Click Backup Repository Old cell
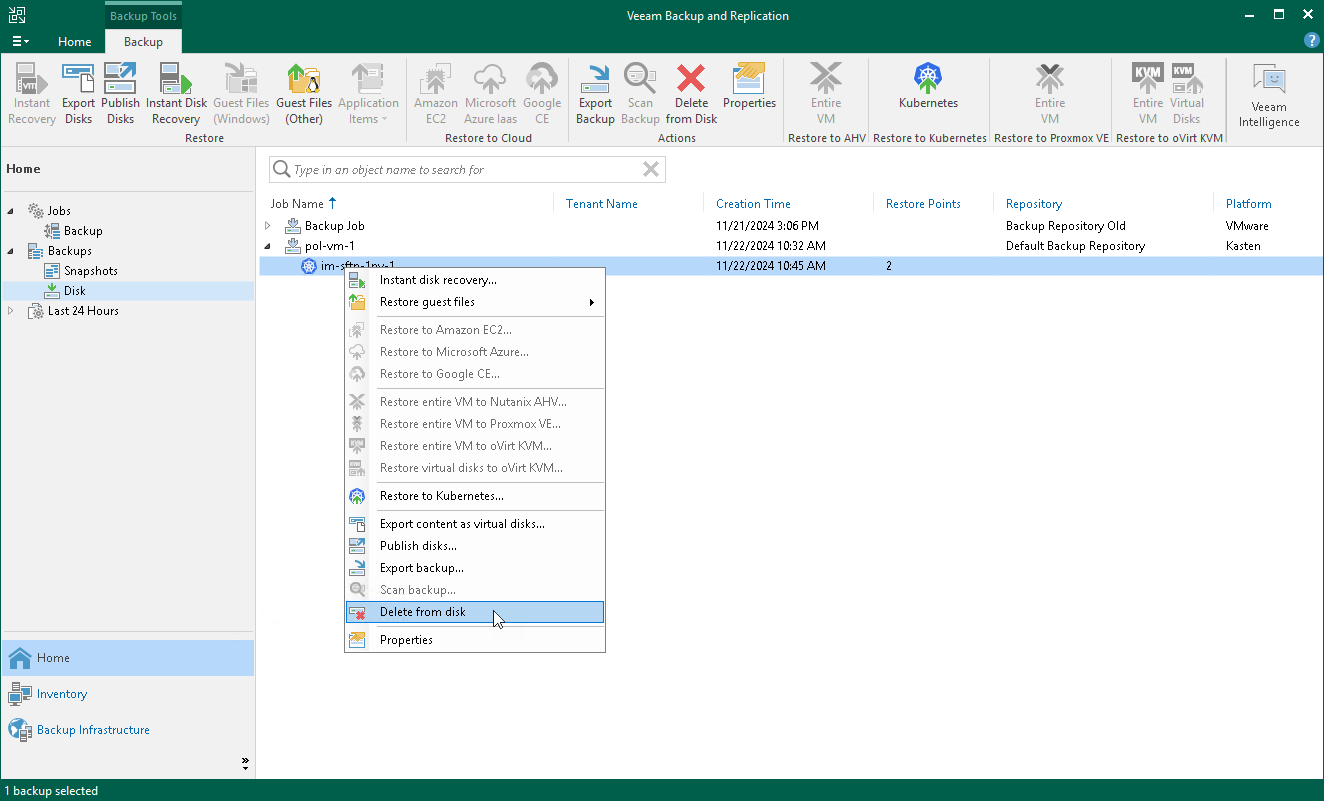This screenshot has height=801, width=1324. (x=1065, y=226)
